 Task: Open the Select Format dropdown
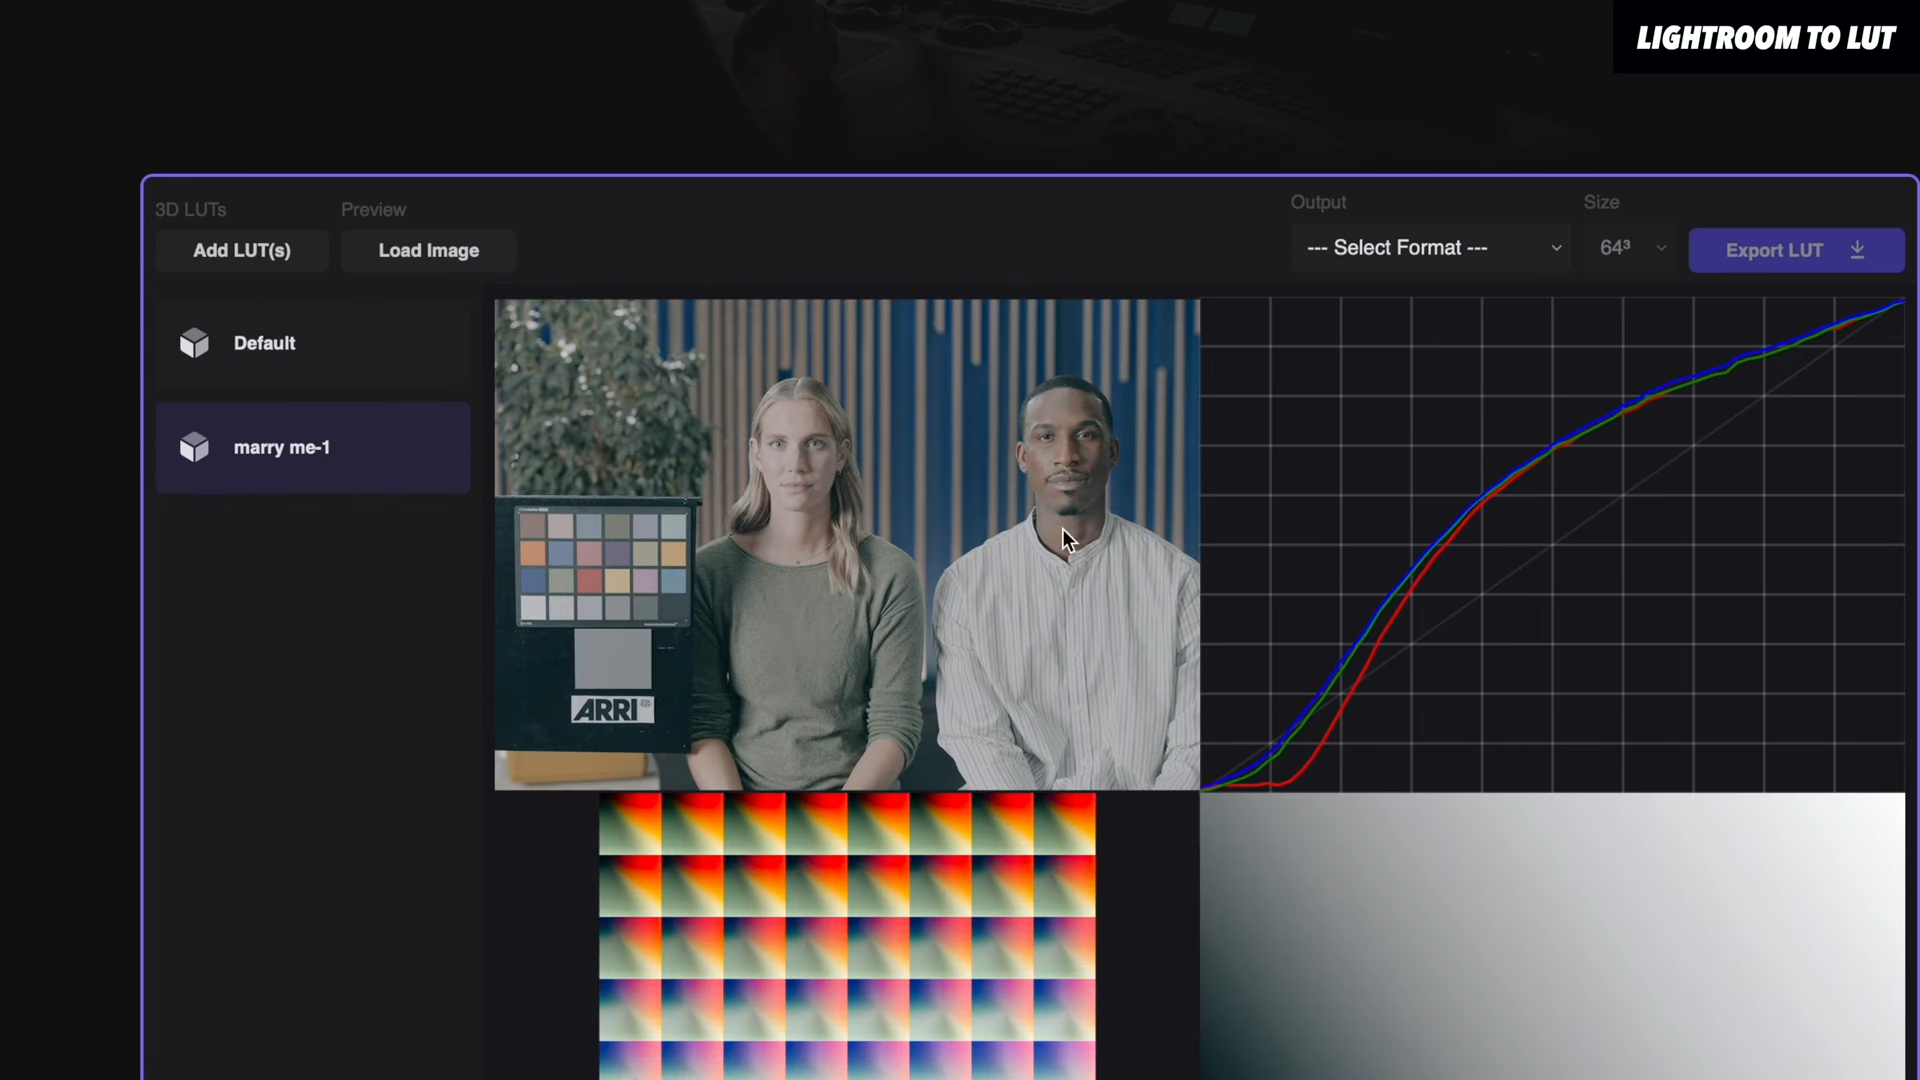tap(1431, 247)
